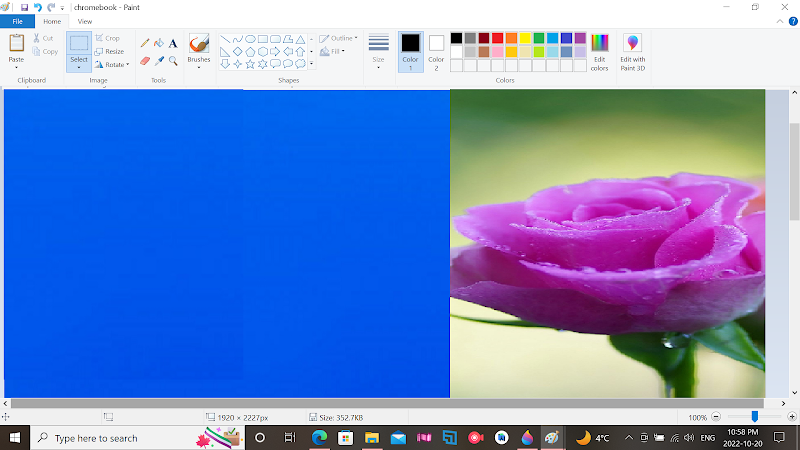Open Edit colors dialog
Screen dimensions: 800x450
[x=599, y=50]
